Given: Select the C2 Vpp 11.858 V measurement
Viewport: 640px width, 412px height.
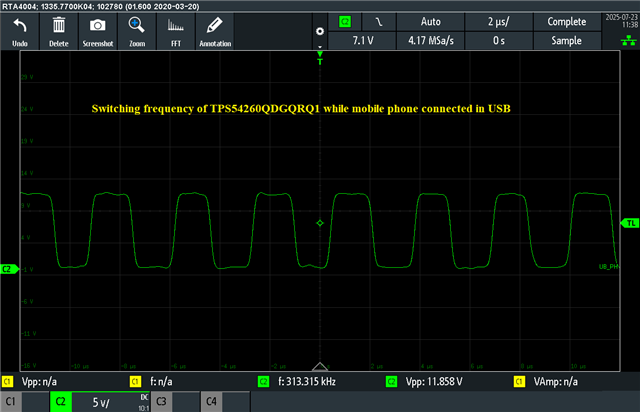Looking at the screenshot, I should click(x=424, y=382).
